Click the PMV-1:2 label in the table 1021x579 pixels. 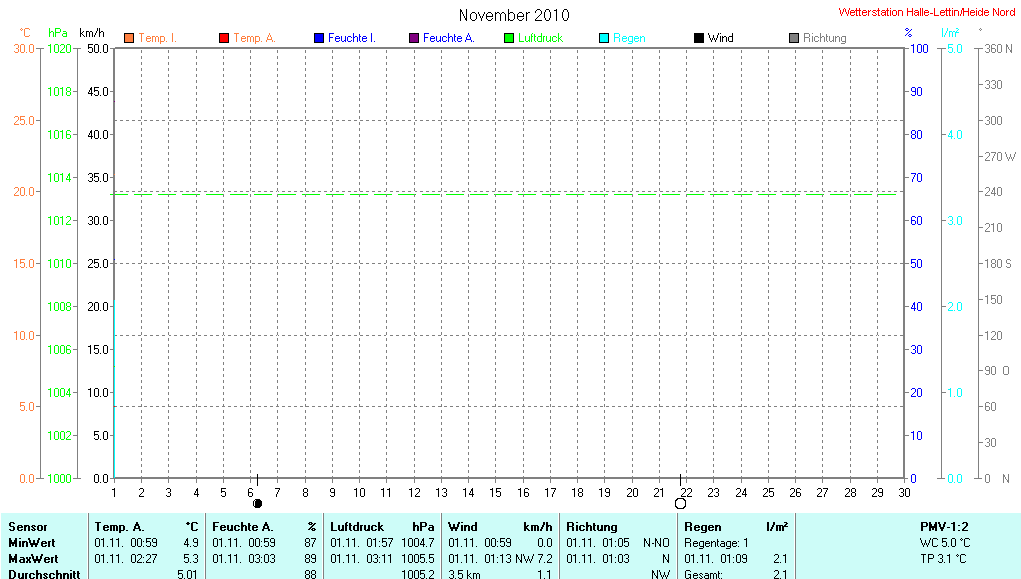[944, 526]
